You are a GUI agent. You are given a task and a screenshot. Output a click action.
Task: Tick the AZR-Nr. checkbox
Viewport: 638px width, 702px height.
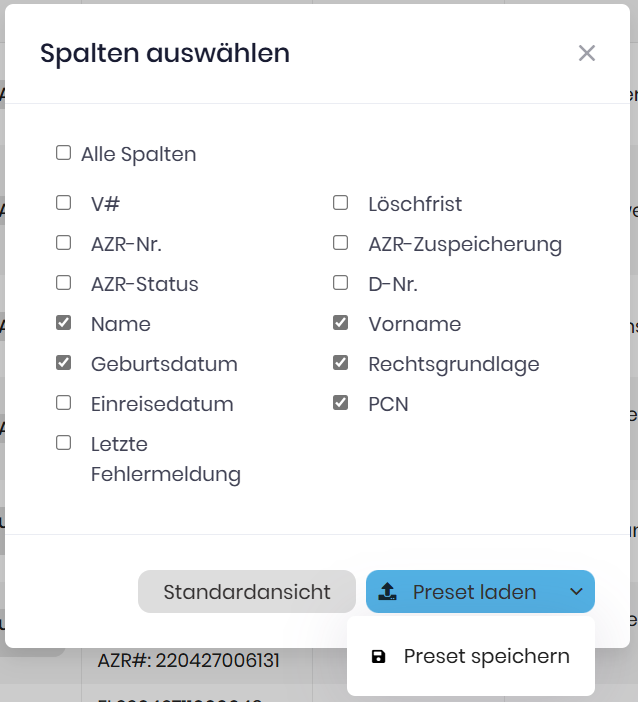tap(64, 243)
